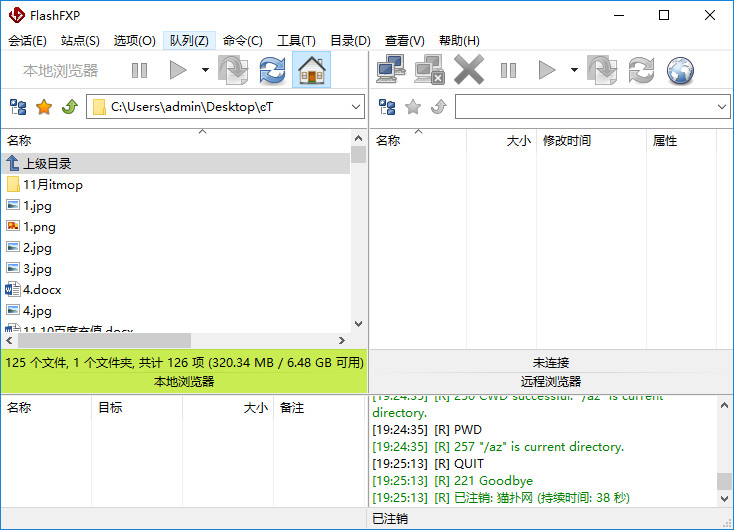The width and height of the screenshot is (734, 530).
Task: Click the Abort X icon
Action: pyautogui.click(x=468, y=70)
